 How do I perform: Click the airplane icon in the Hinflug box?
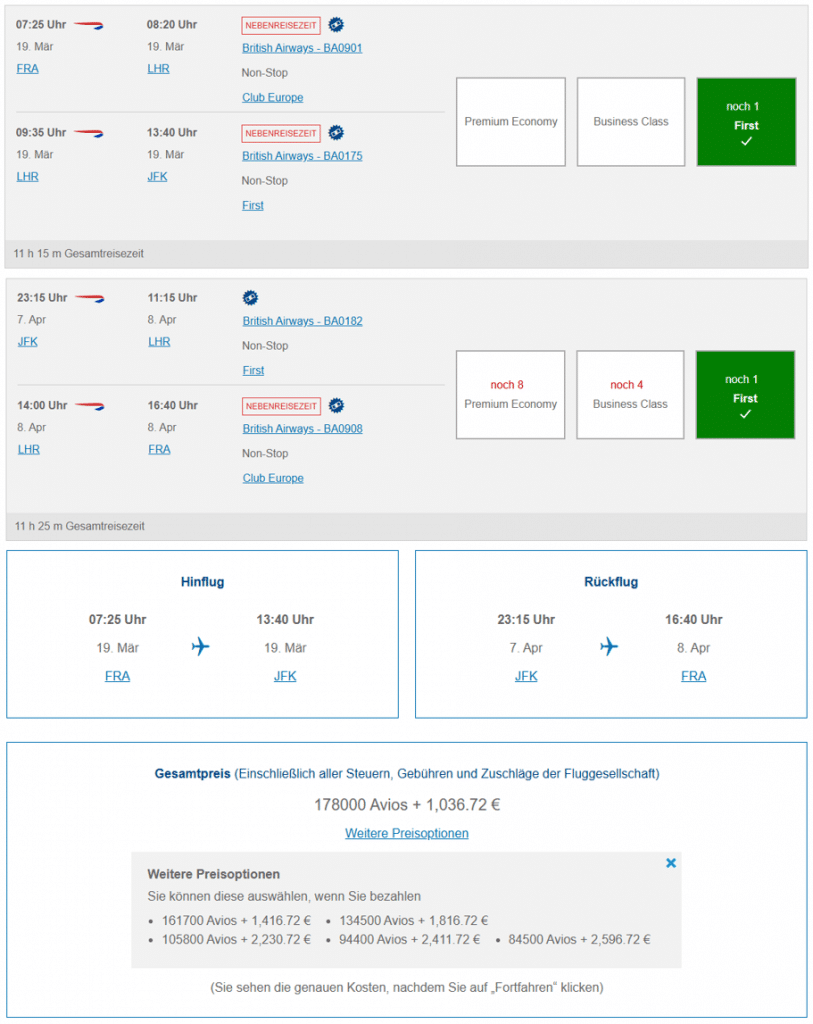[200, 646]
